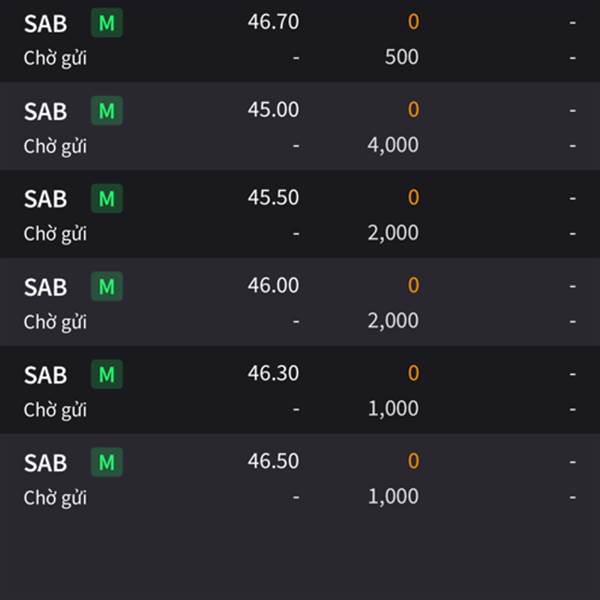Click the 4,000 quantity value
This screenshot has height=600, width=600.
click(x=393, y=145)
